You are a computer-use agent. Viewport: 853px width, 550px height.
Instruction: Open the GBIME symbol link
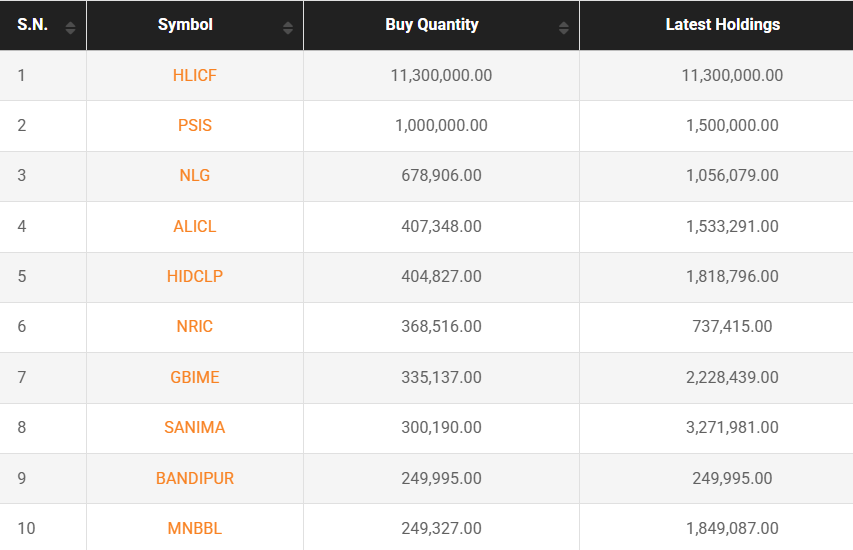tap(194, 378)
